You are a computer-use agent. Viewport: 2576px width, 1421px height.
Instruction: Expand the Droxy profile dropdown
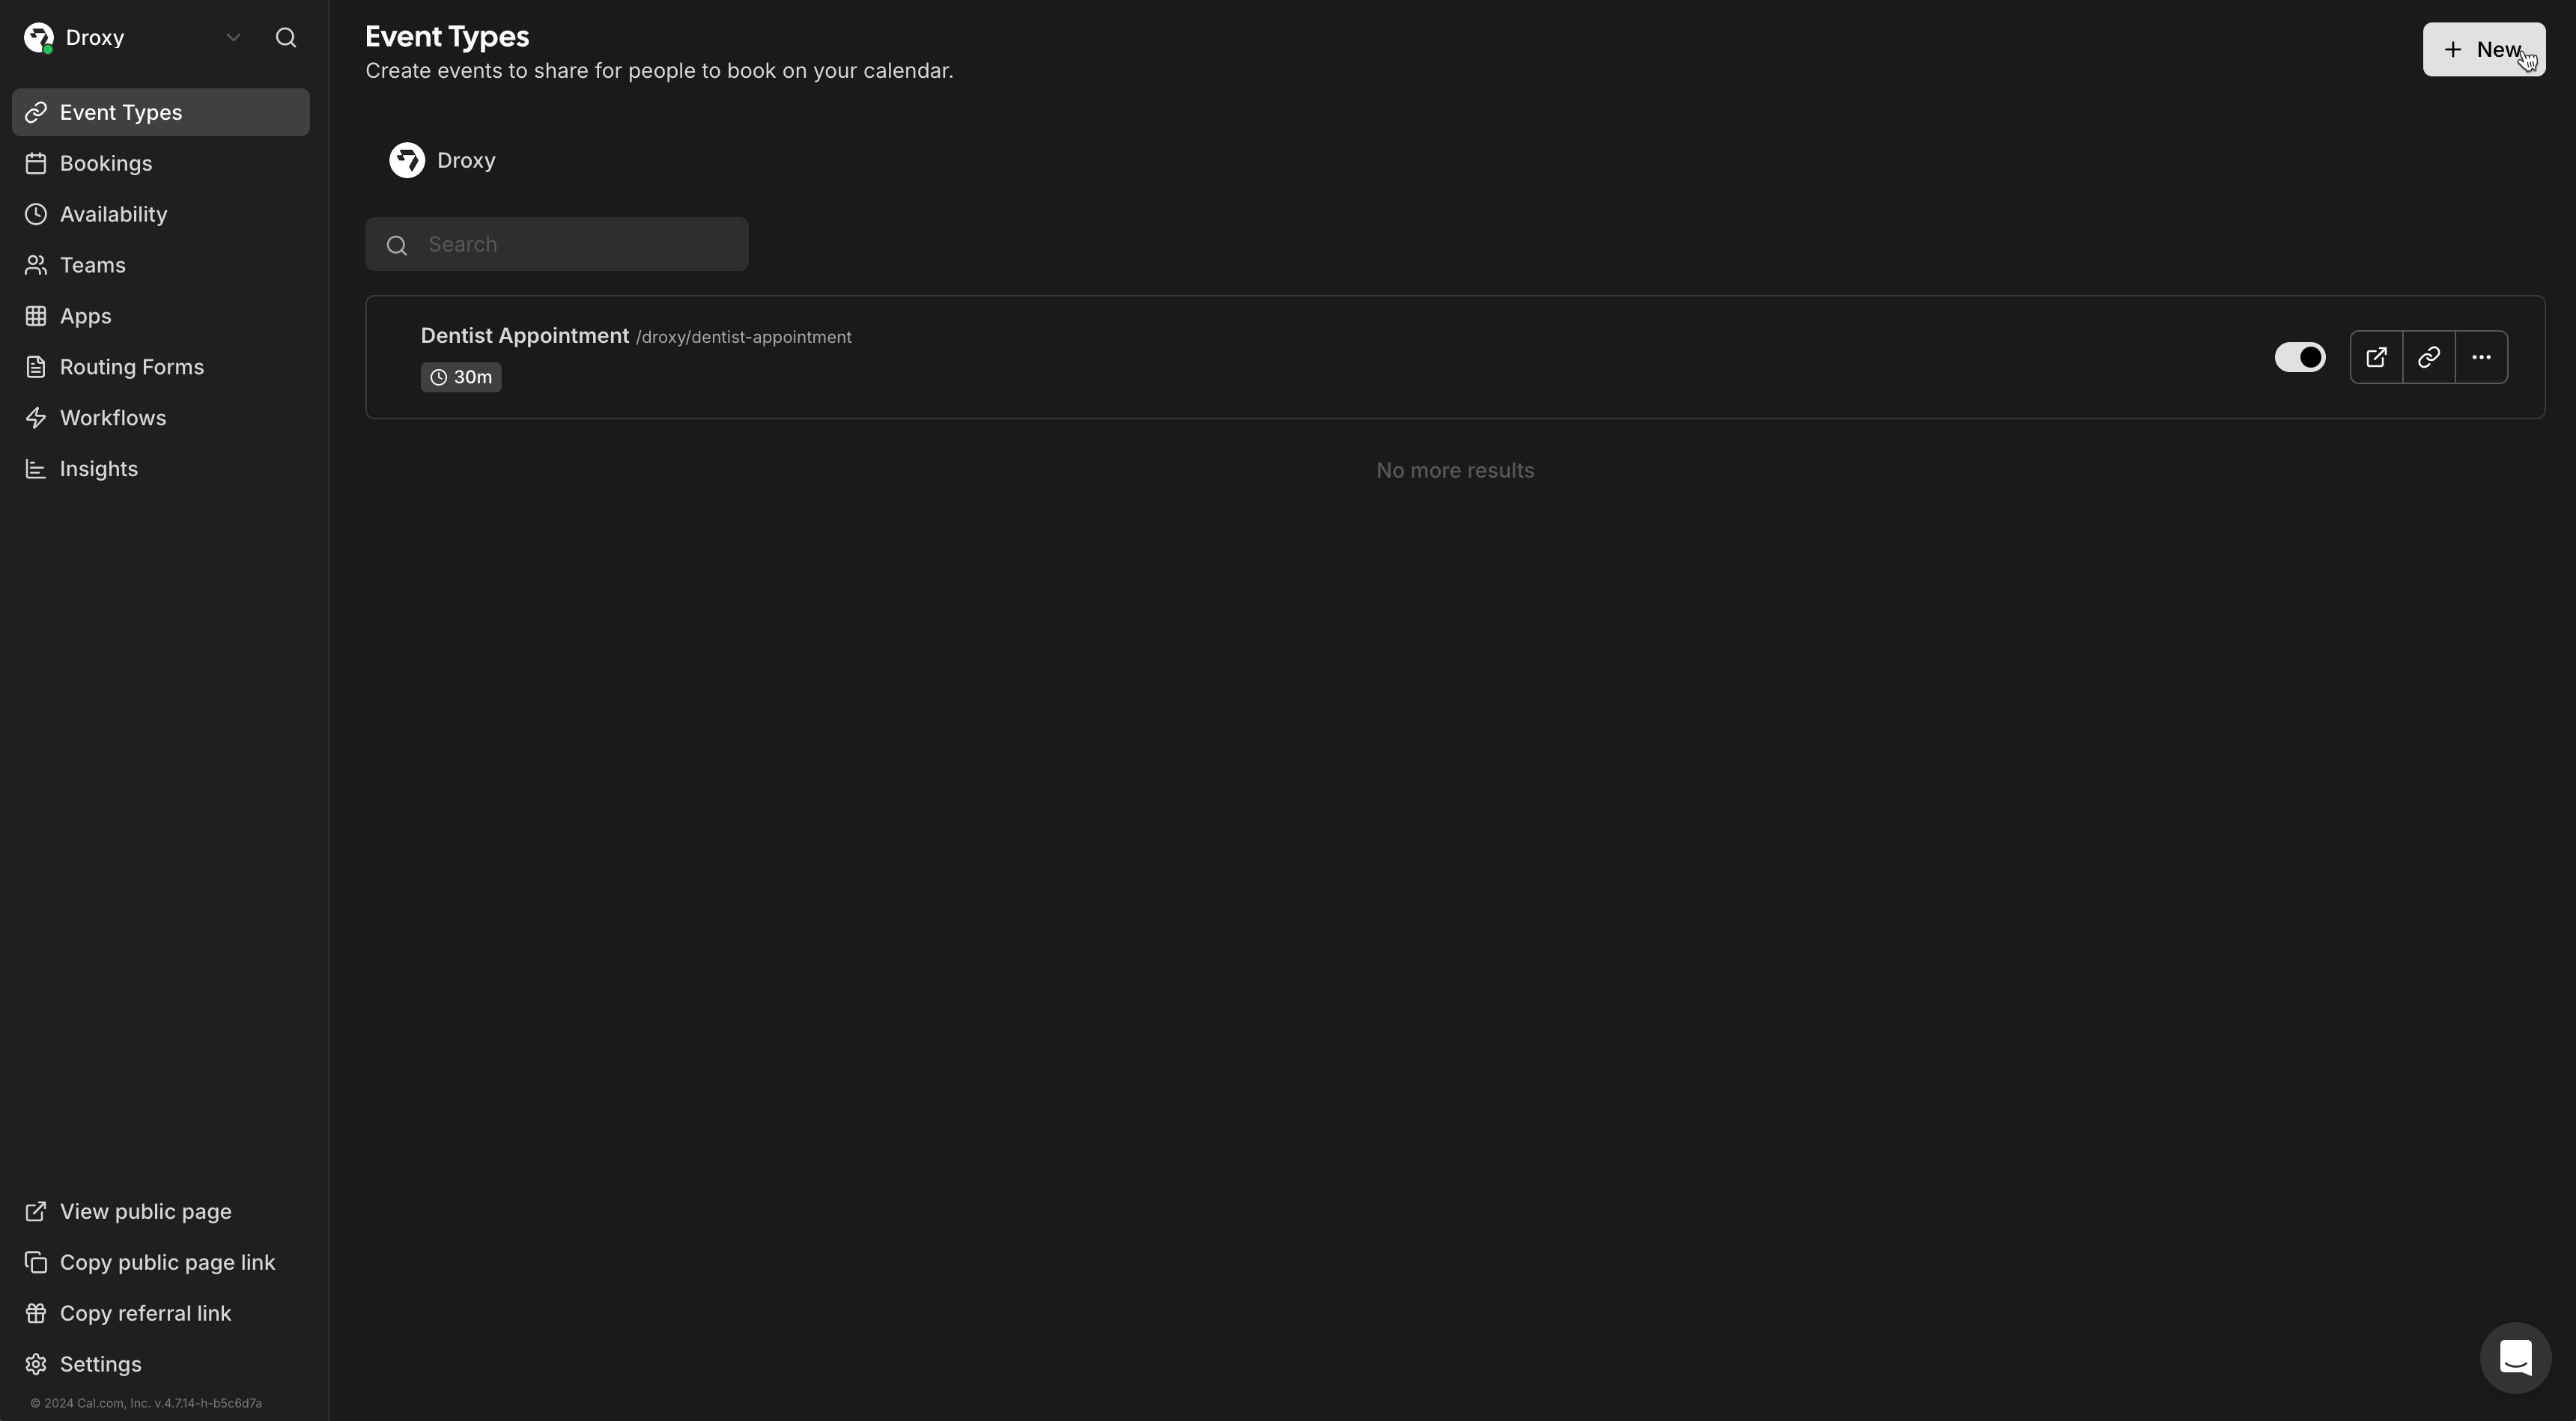233,38
